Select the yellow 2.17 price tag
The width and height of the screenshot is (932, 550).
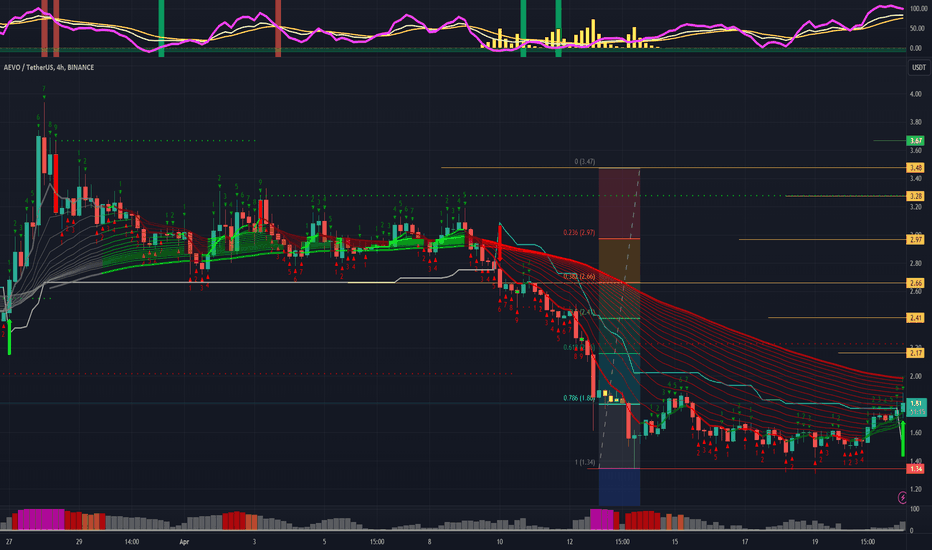click(x=915, y=353)
